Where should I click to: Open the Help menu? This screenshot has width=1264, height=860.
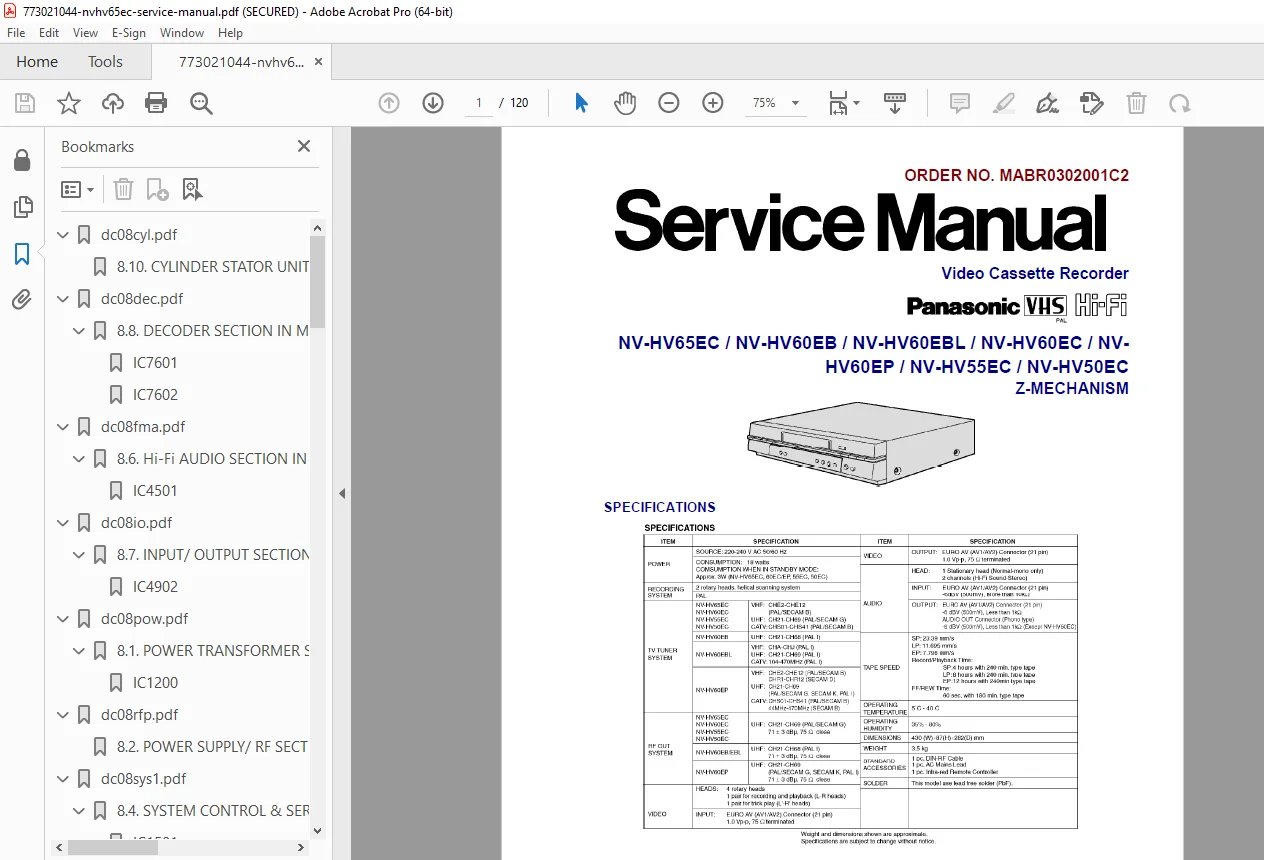pyautogui.click(x=230, y=33)
